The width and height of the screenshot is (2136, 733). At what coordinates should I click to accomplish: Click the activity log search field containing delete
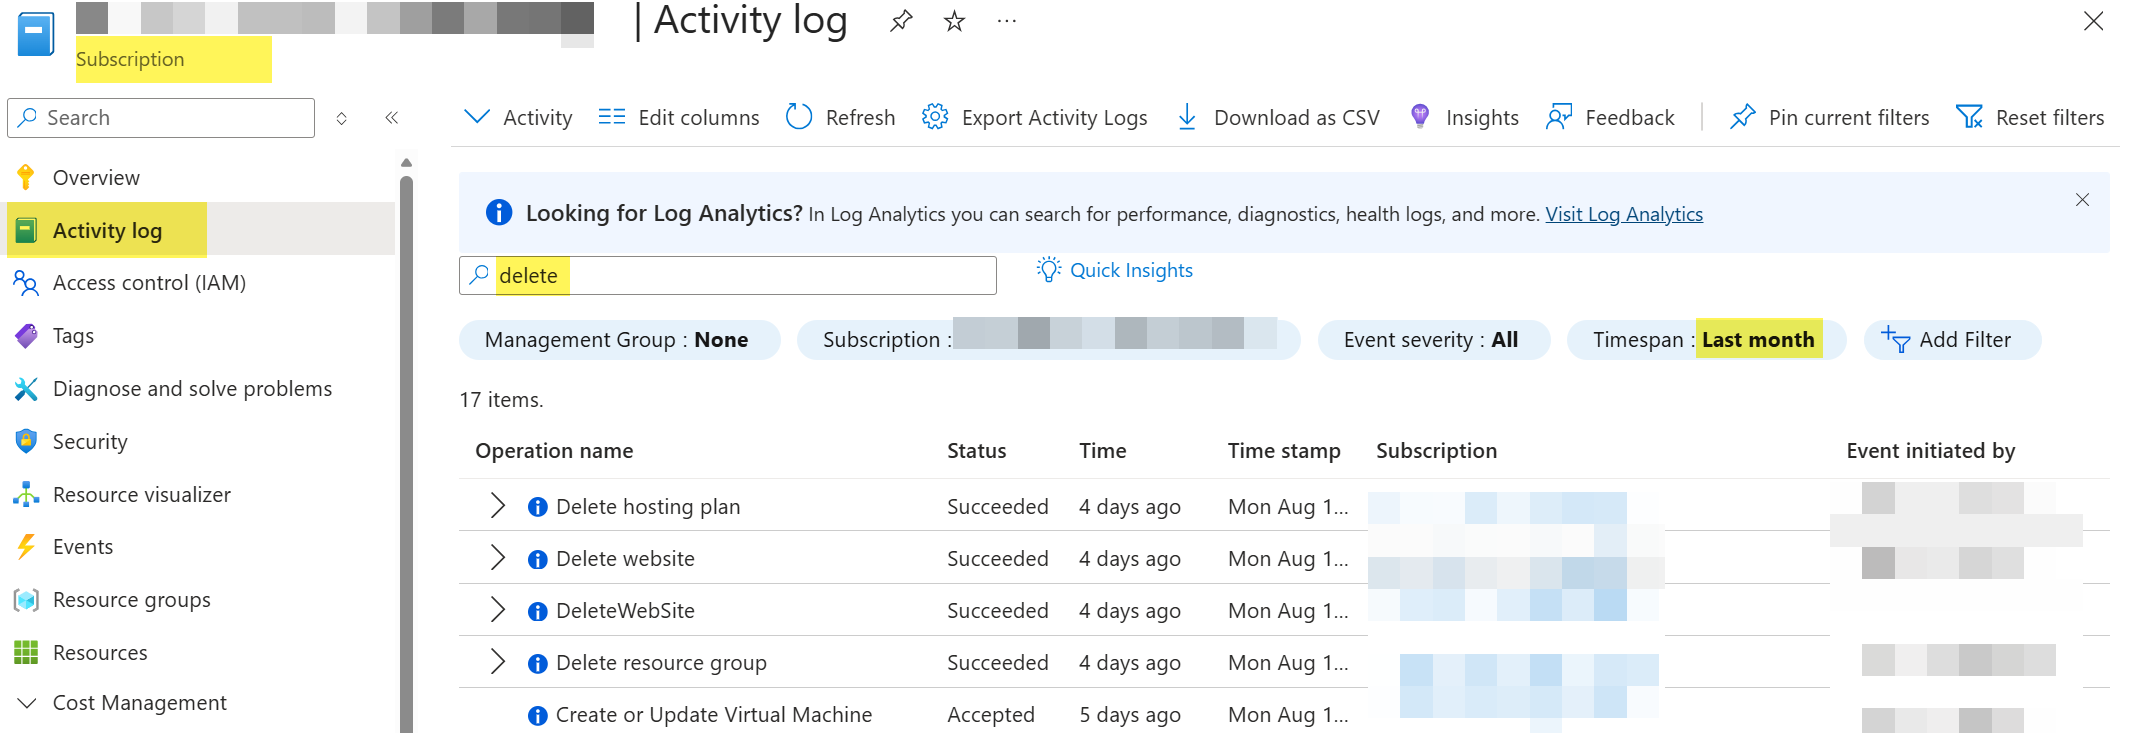tap(728, 275)
